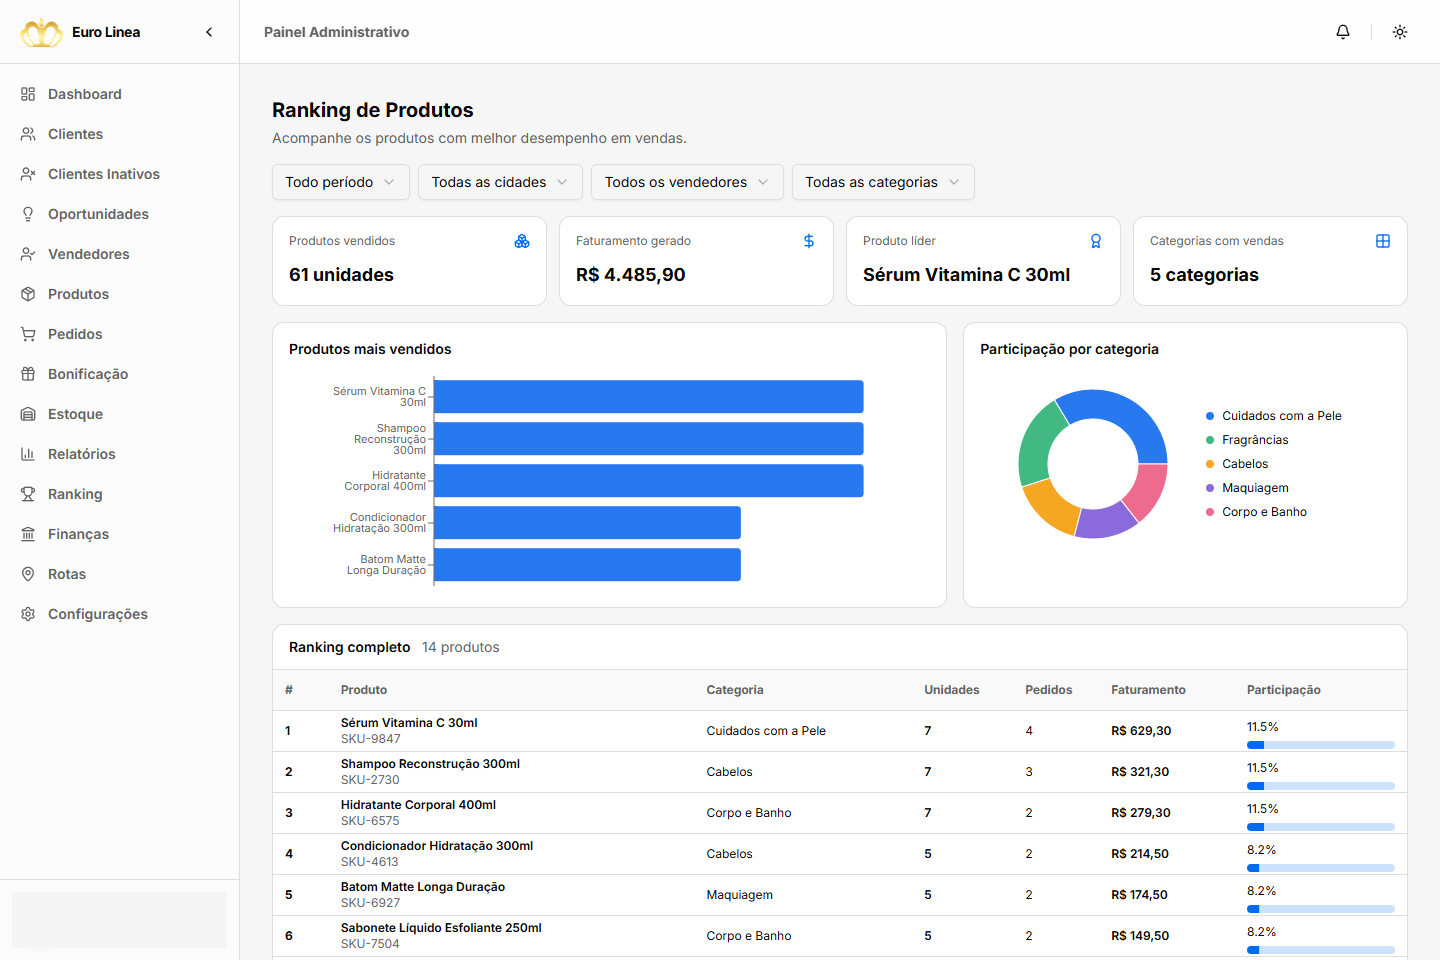Image resolution: width=1440 pixels, height=960 pixels.
Task: Open Pedidos menu entry
Action: (x=119, y=334)
